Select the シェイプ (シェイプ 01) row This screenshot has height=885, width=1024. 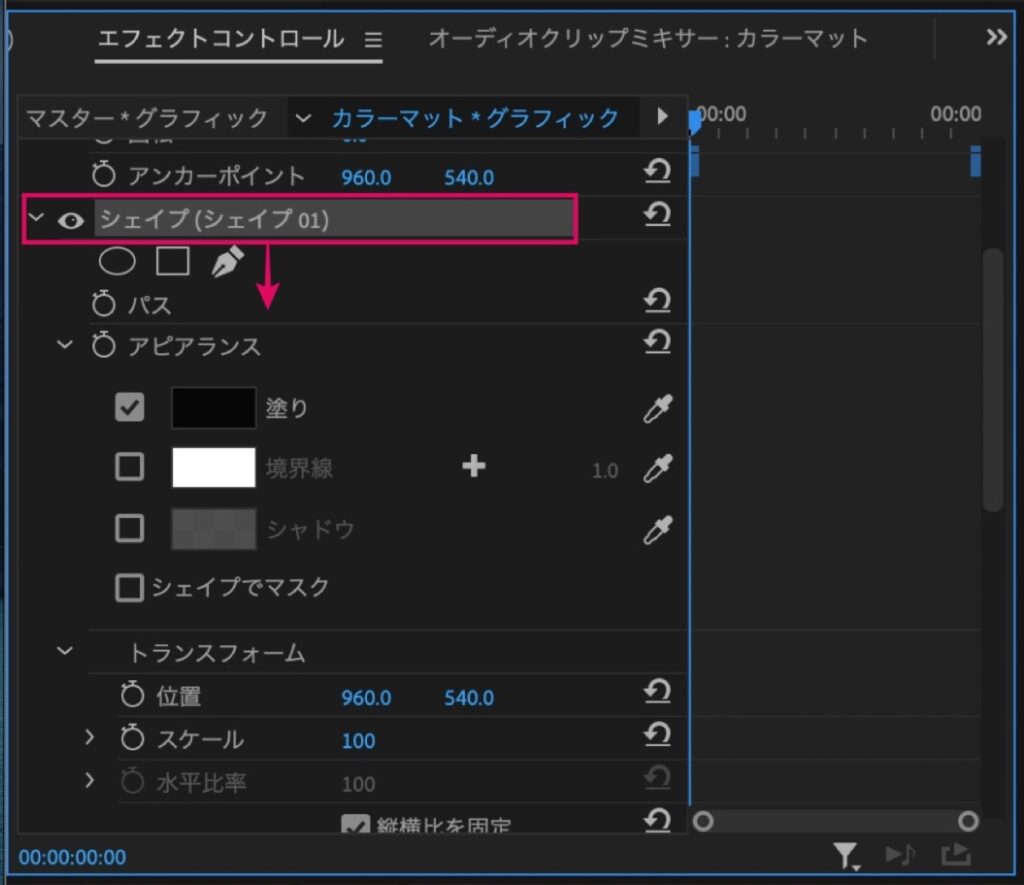click(334, 218)
